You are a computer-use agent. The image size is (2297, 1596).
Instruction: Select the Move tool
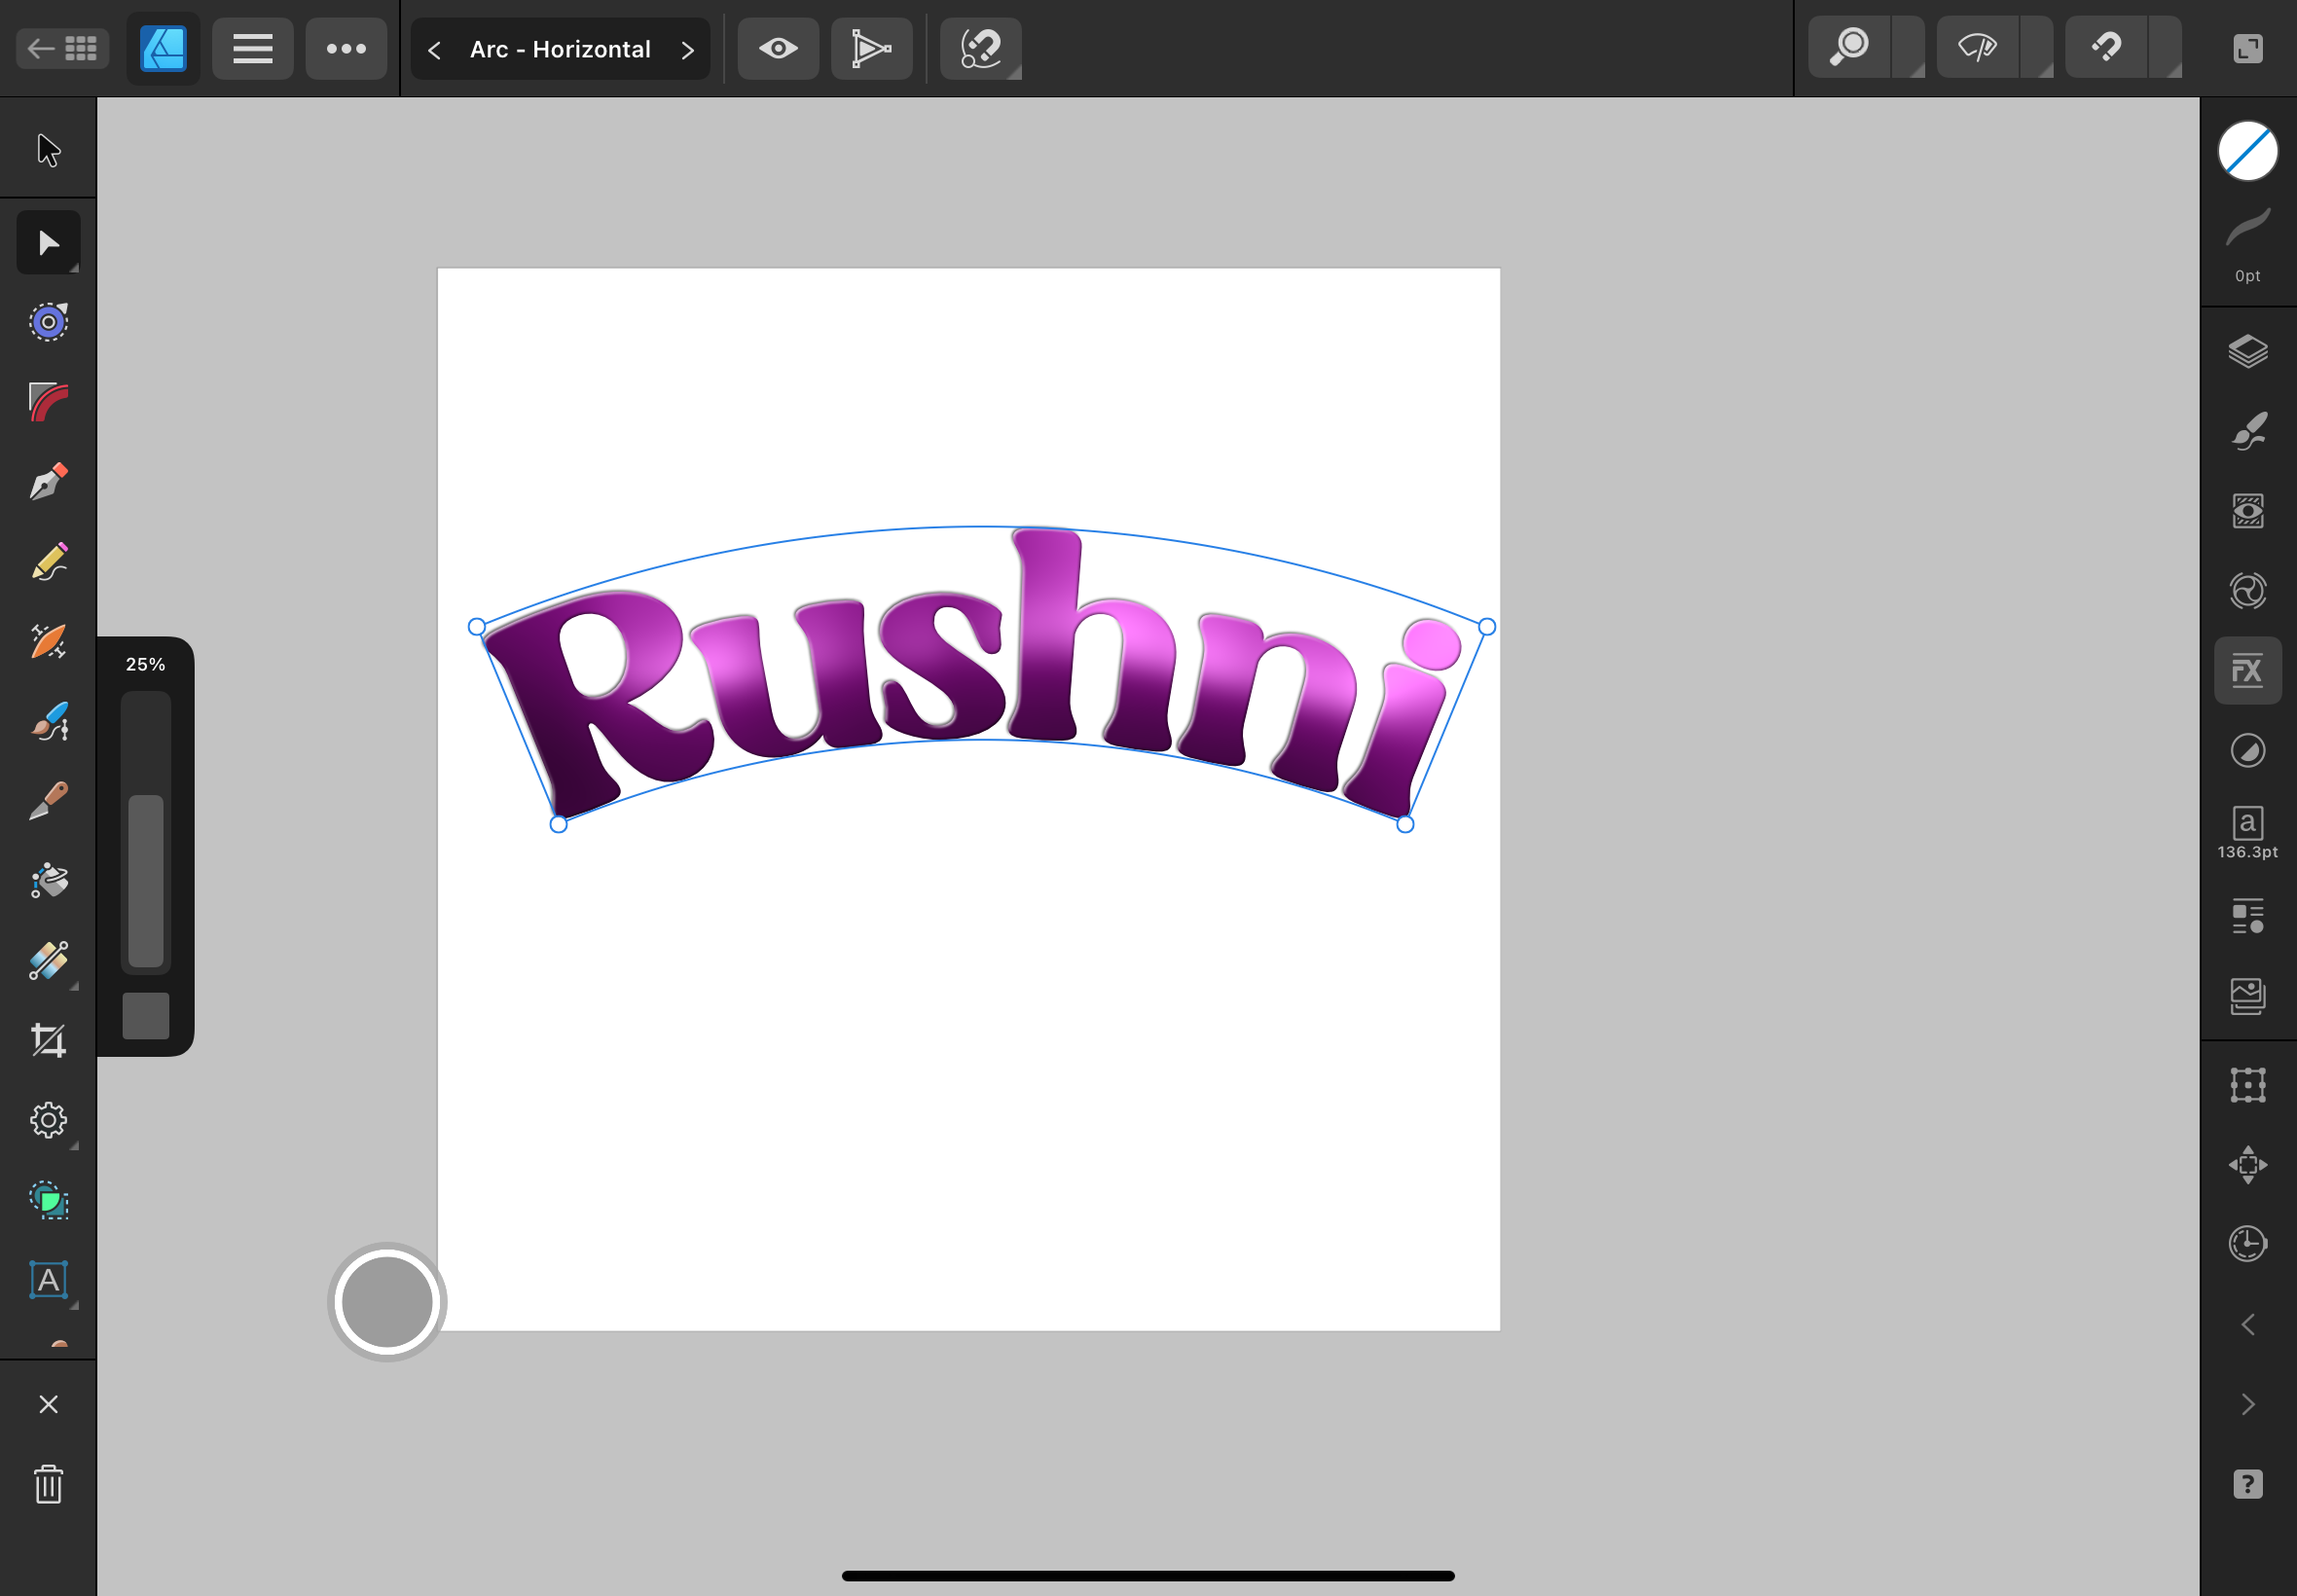tap(48, 150)
